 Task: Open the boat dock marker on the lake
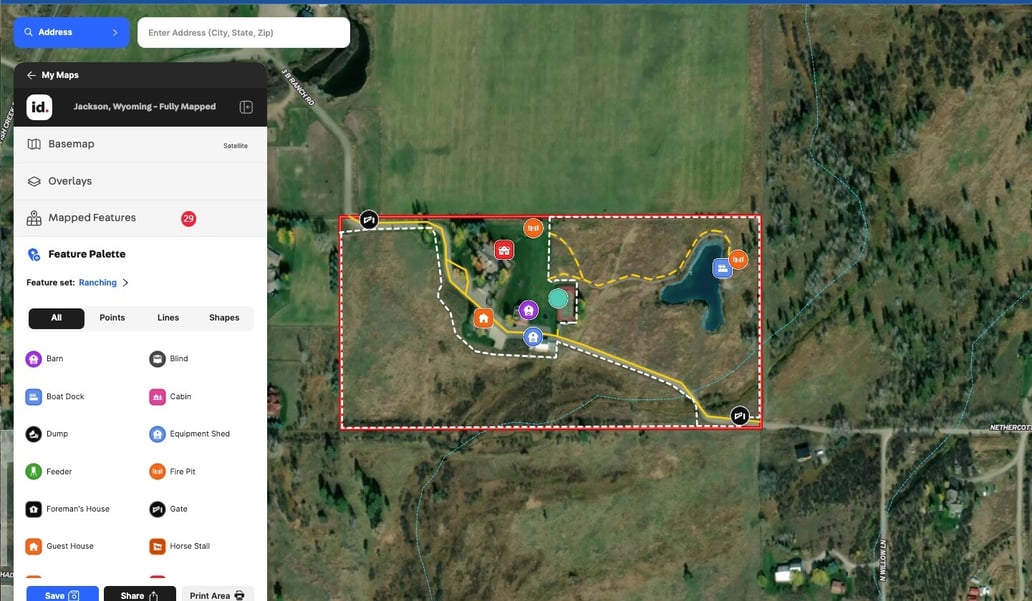coord(722,267)
